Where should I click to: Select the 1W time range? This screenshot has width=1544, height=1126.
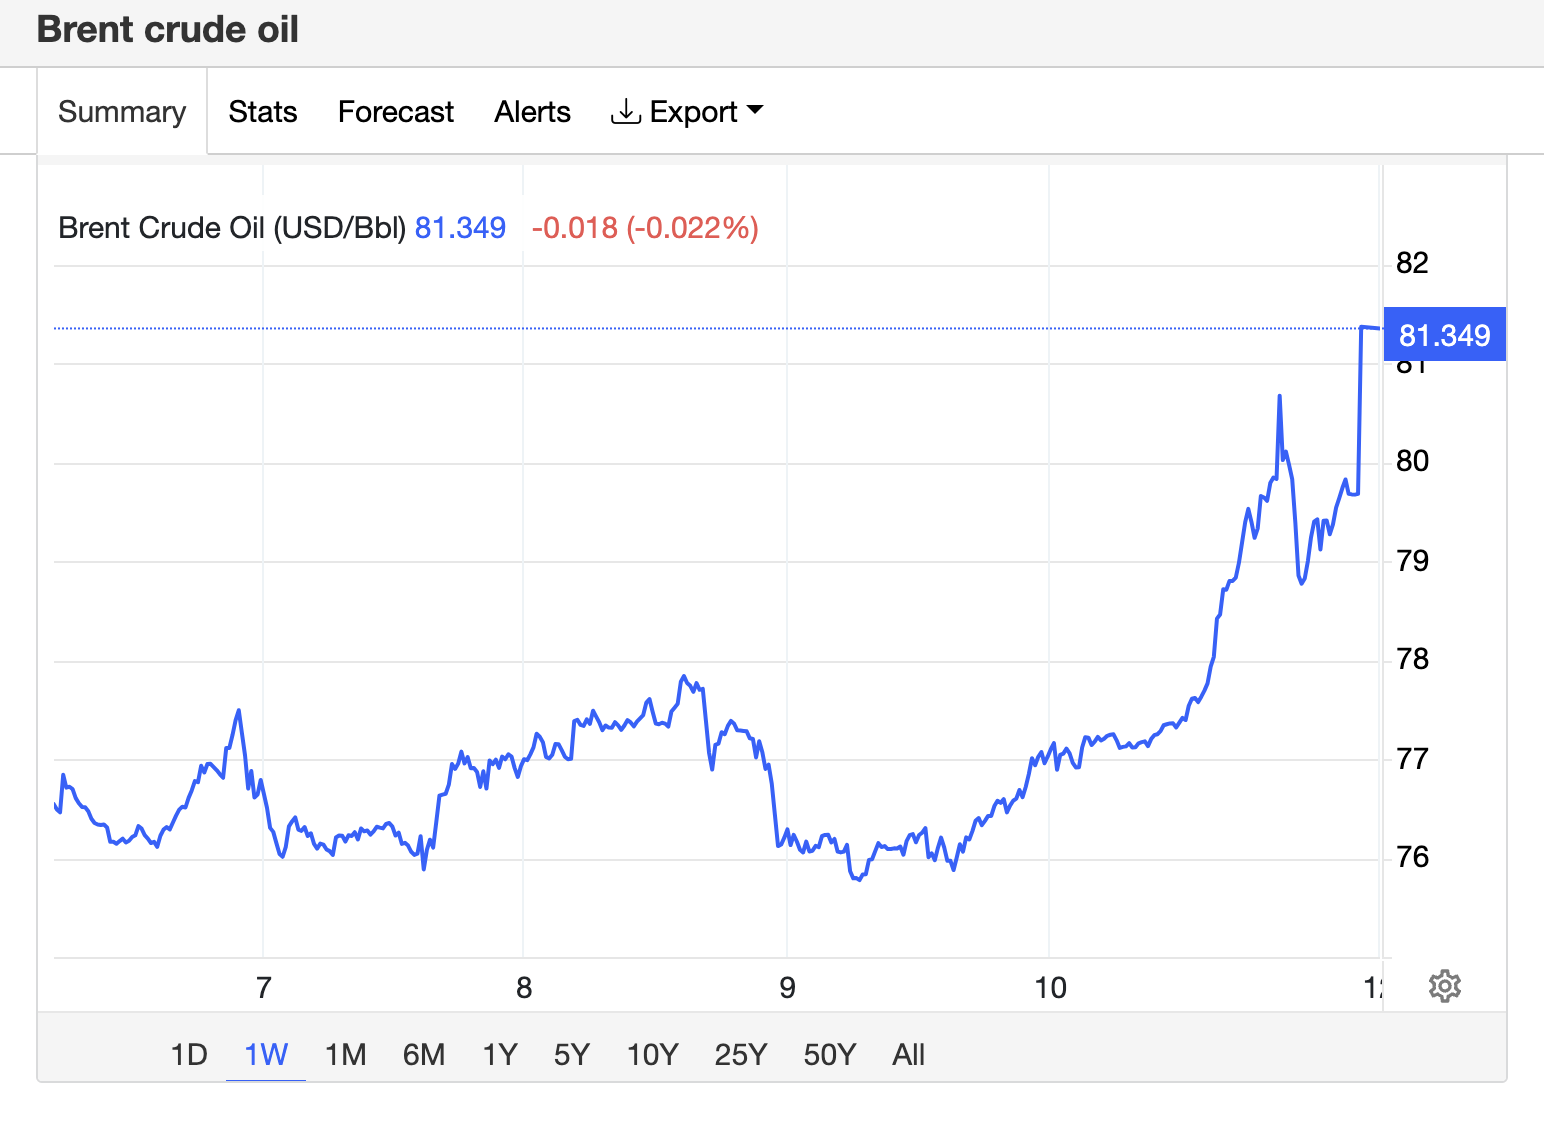[x=266, y=1055]
